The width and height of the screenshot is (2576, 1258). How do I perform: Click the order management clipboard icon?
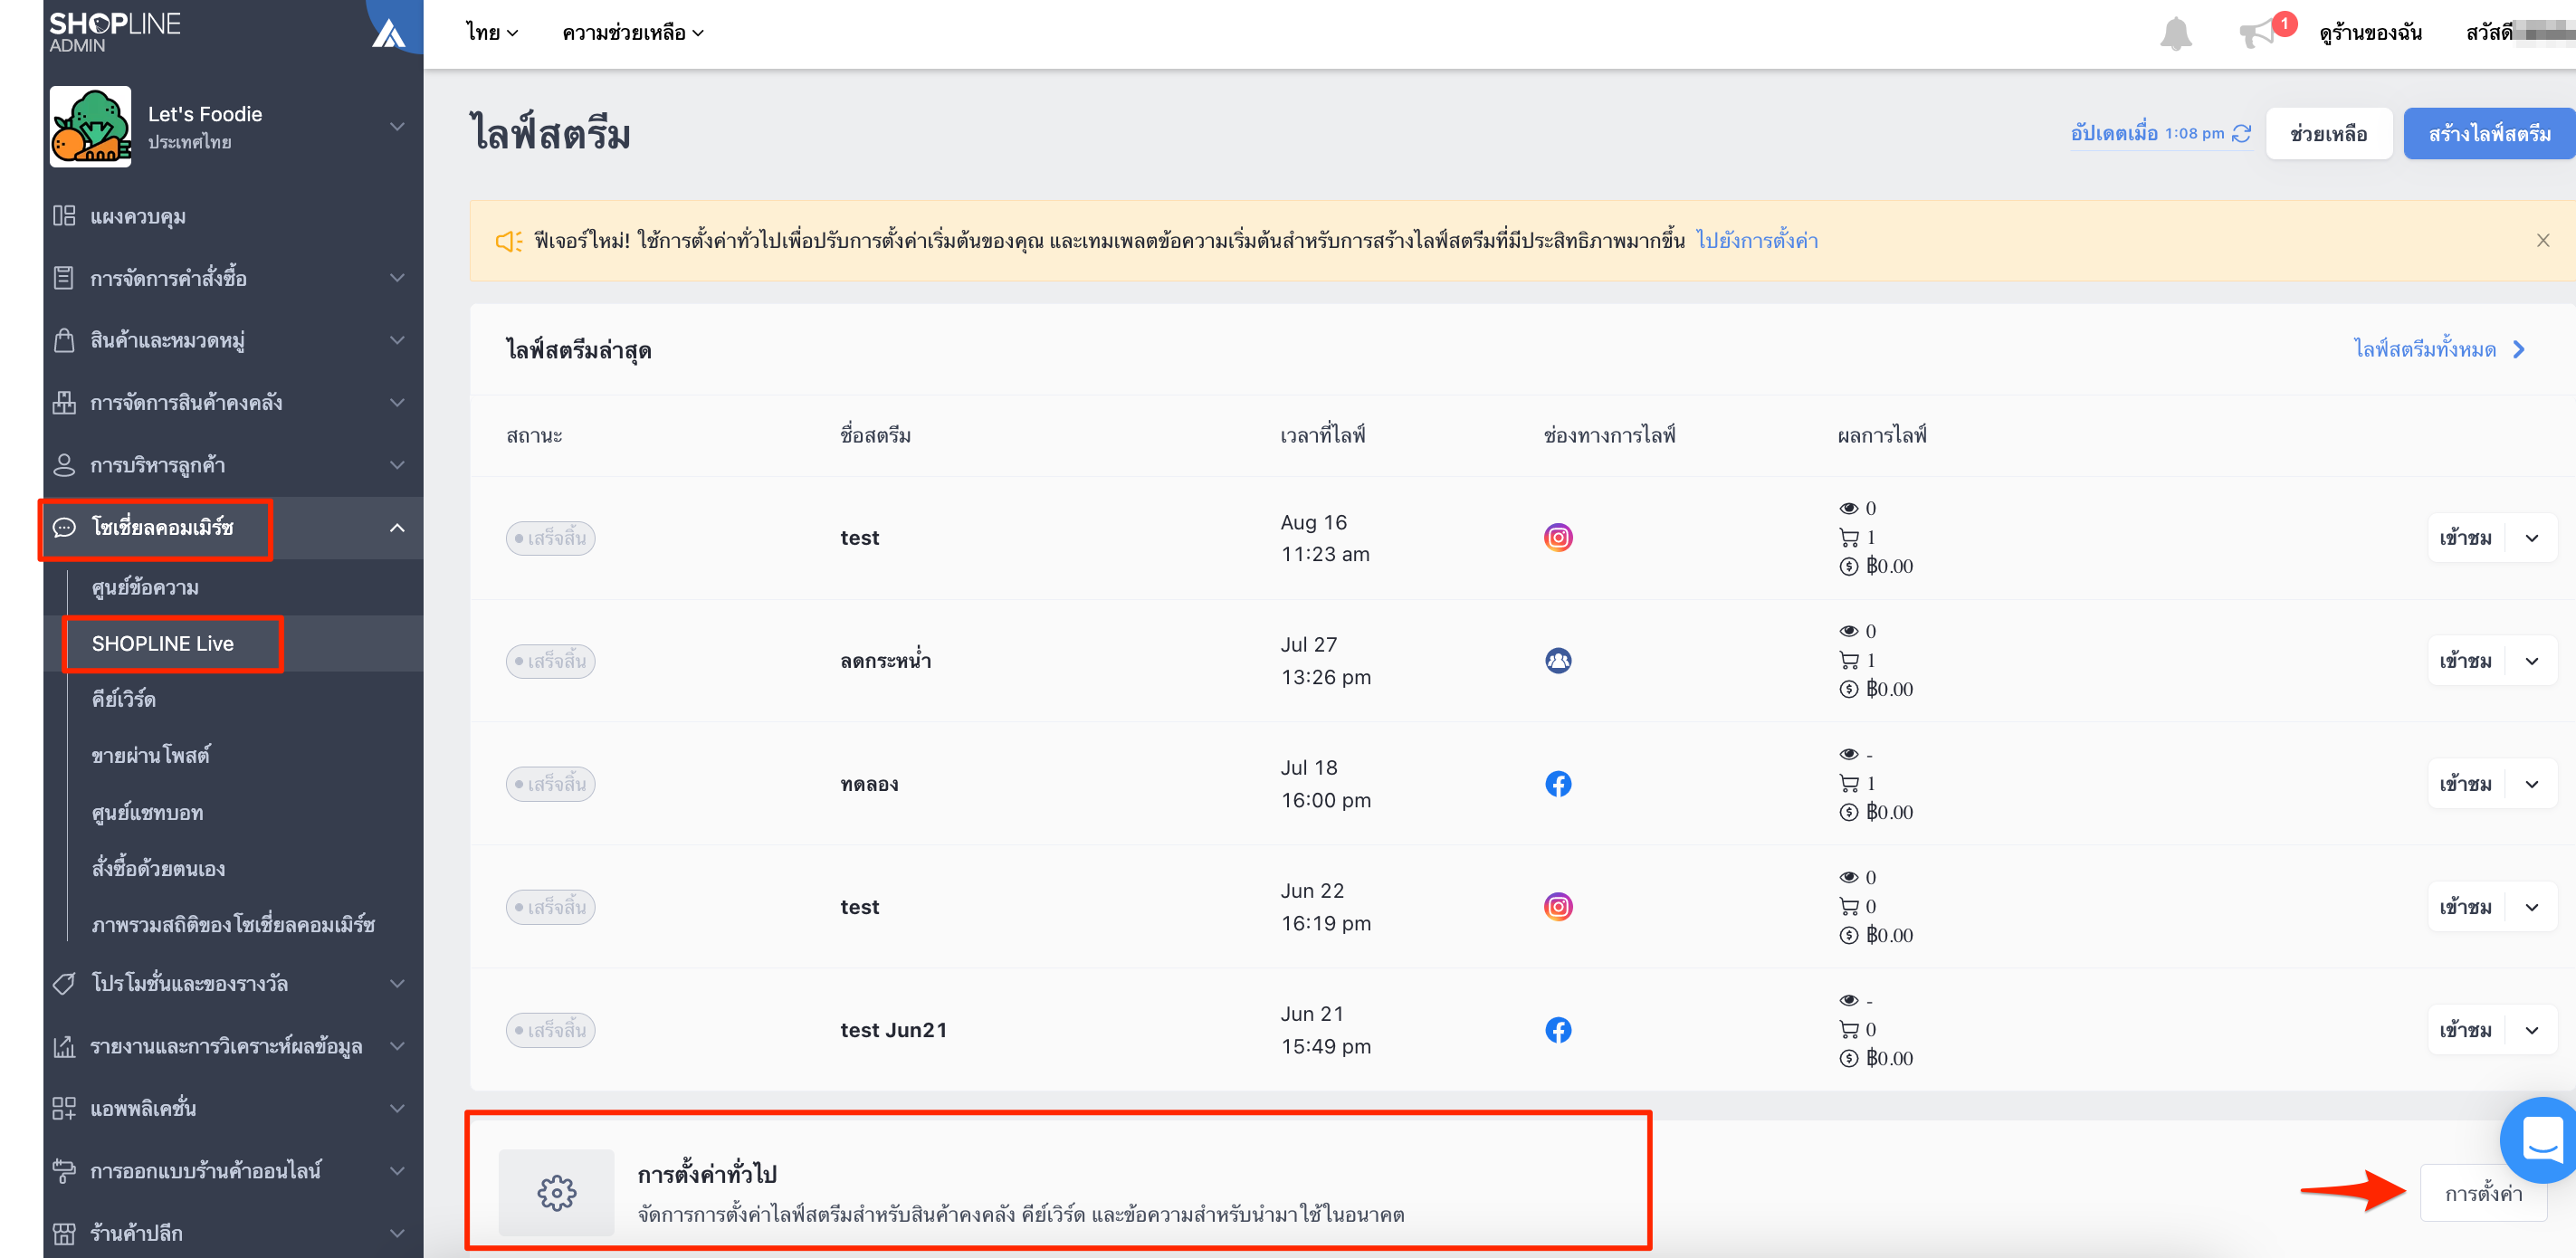pyautogui.click(x=64, y=278)
